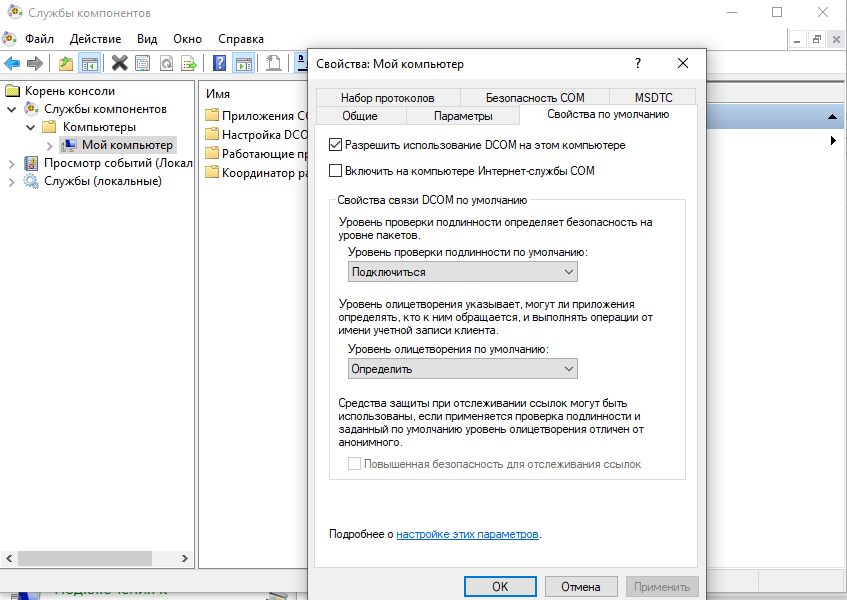Open the 'настройке этих параметров' link

pyautogui.click(x=467, y=534)
